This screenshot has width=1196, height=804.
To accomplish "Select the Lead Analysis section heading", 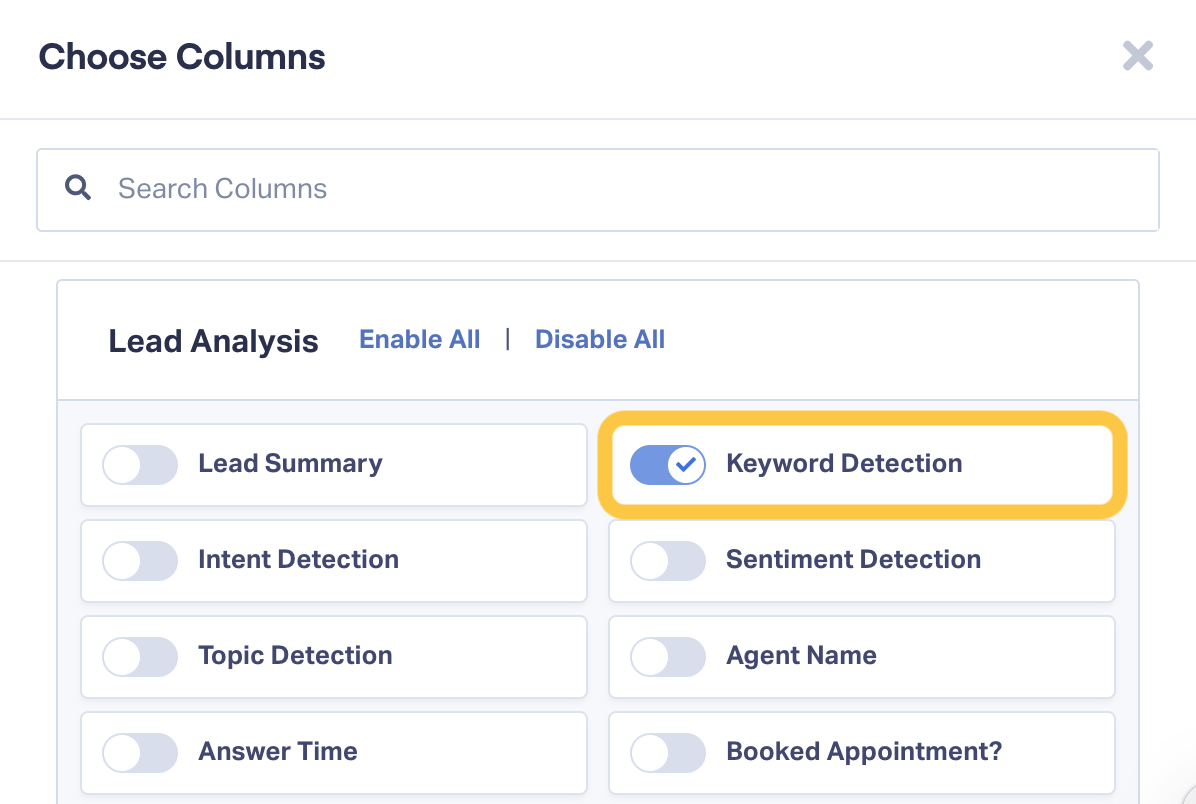I will [x=214, y=341].
